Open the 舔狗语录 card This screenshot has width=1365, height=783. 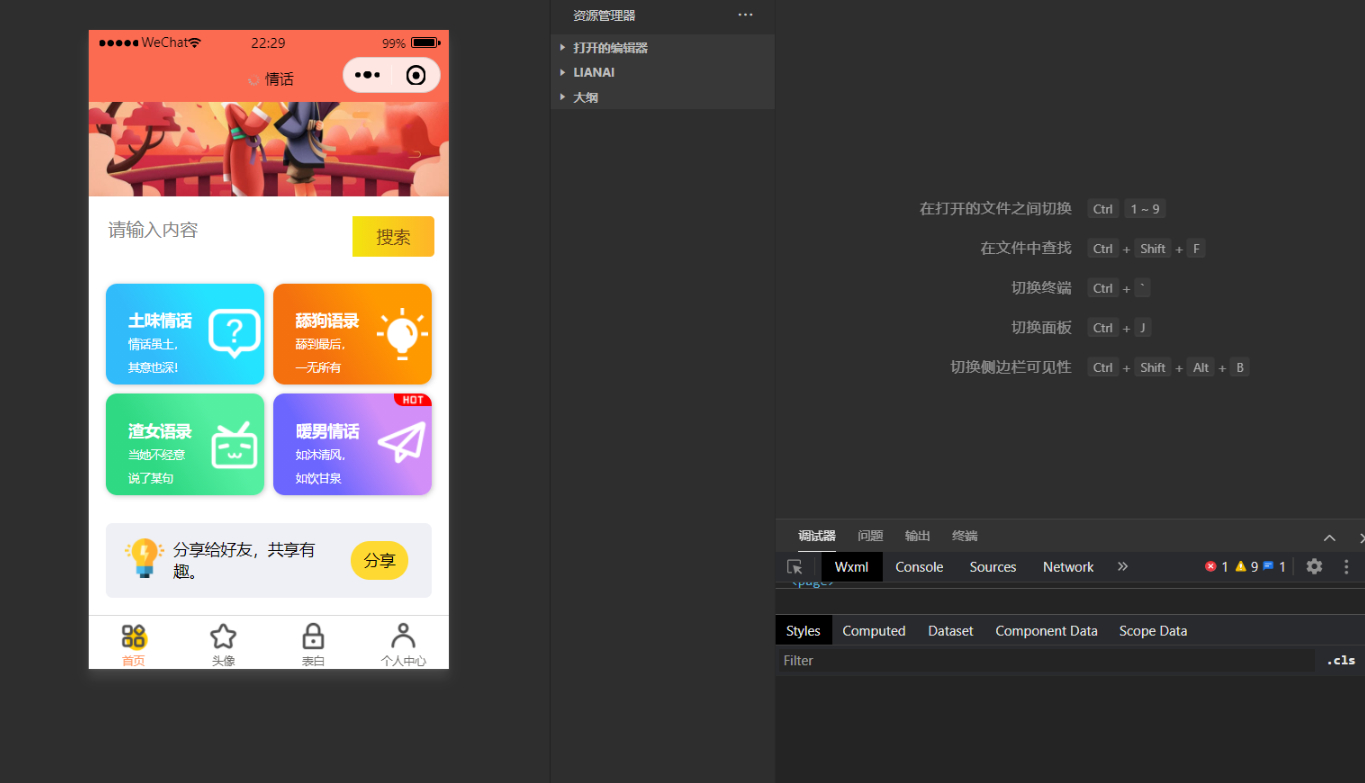tap(352, 334)
